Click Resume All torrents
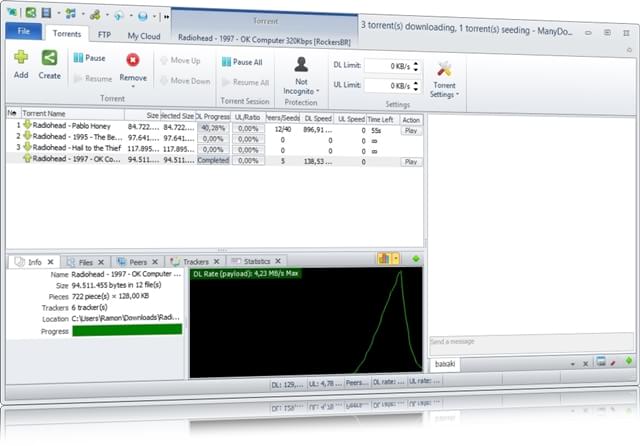 (x=246, y=82)
